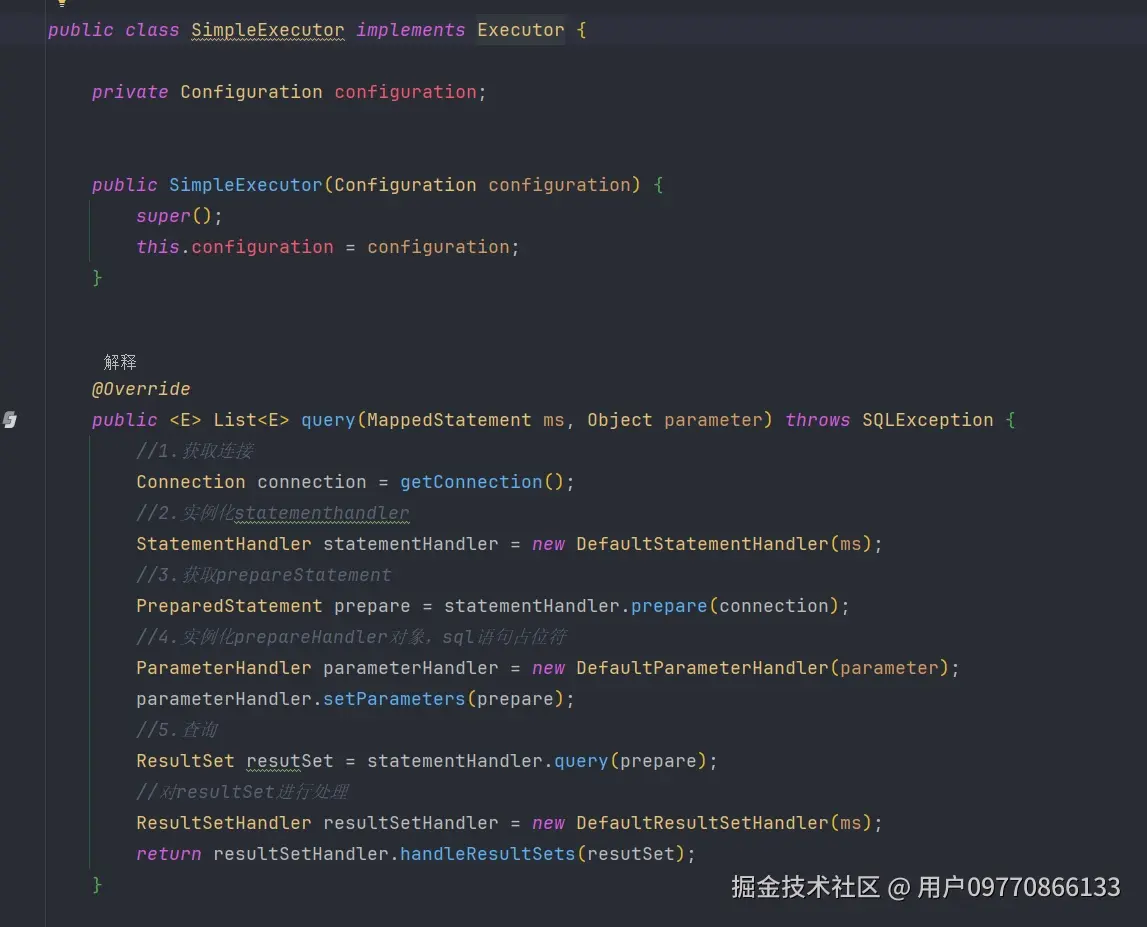Click the comment //3.获取prepareStatement
Viewport: 1147px width, 927px height.
click(x=263, y=575)
